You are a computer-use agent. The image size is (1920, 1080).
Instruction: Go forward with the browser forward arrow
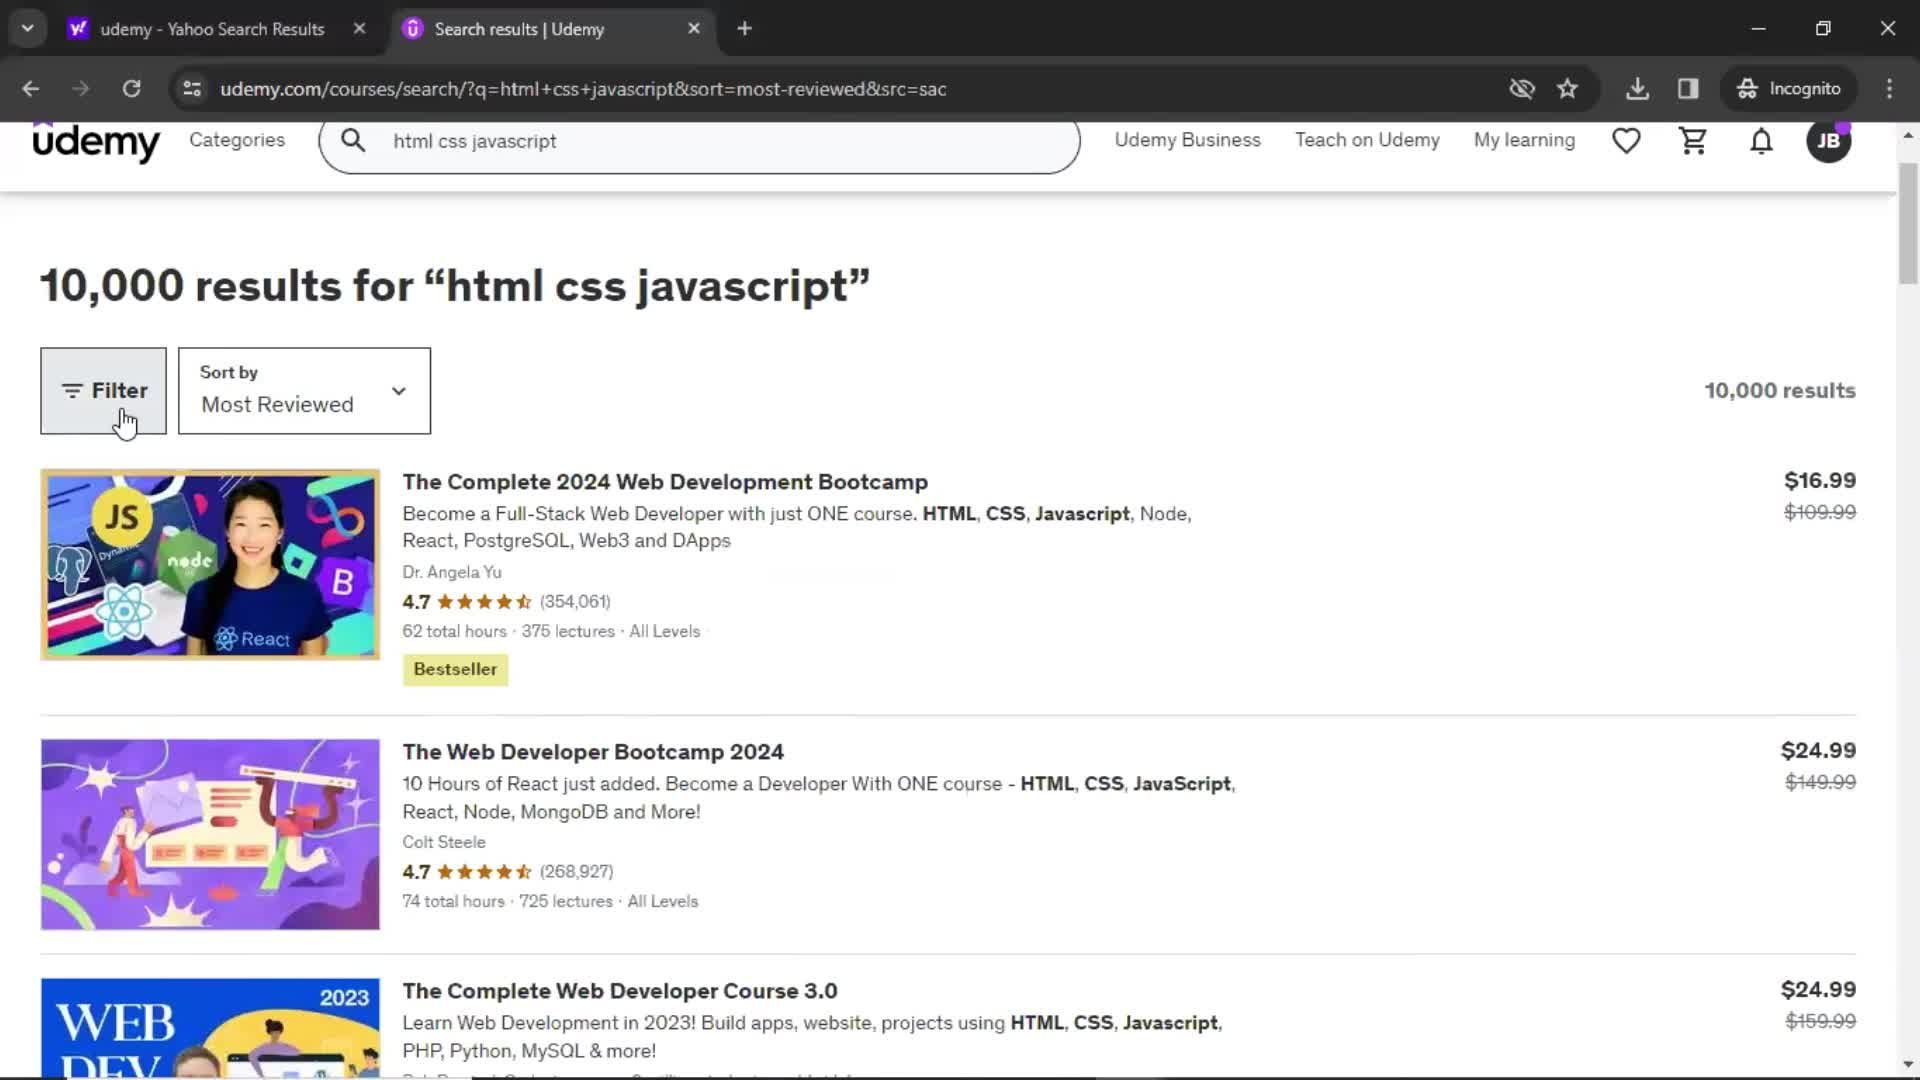(81, 89)
